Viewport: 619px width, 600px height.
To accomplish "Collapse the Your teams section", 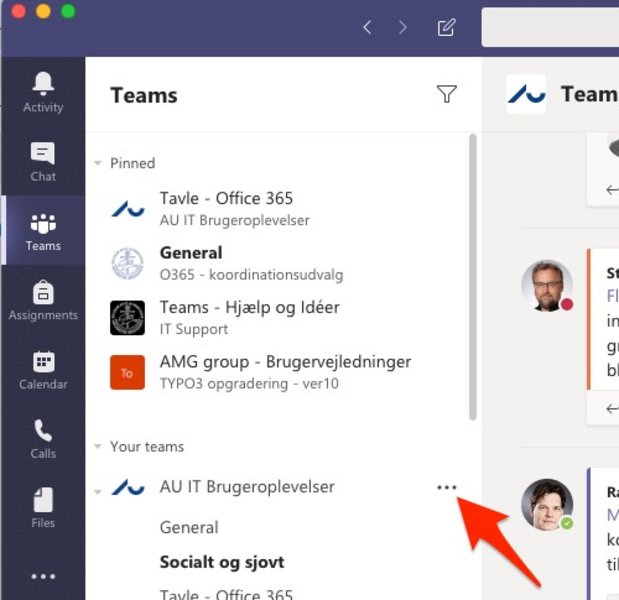I will coord(98,446).
